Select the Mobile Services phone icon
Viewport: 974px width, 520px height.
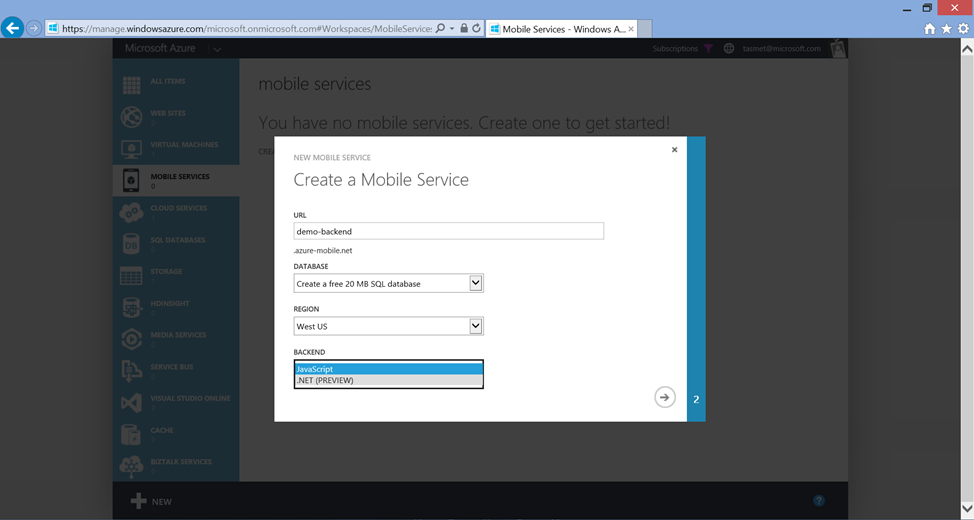[131, 180]
